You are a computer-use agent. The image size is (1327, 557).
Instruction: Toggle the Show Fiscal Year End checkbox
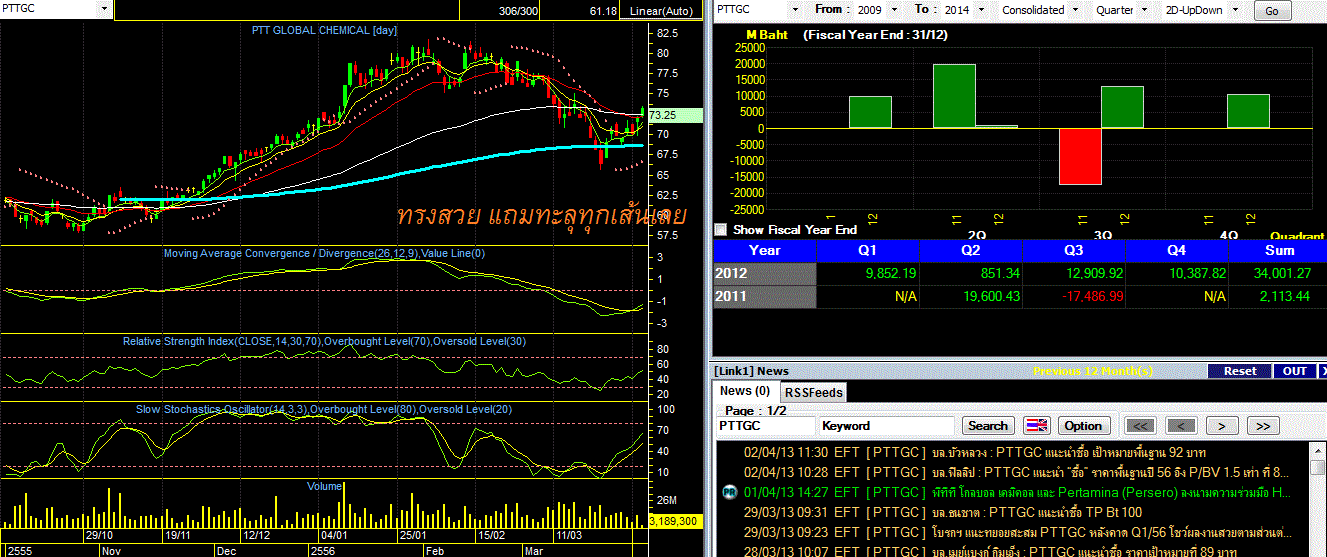click(x=721, y=229)
